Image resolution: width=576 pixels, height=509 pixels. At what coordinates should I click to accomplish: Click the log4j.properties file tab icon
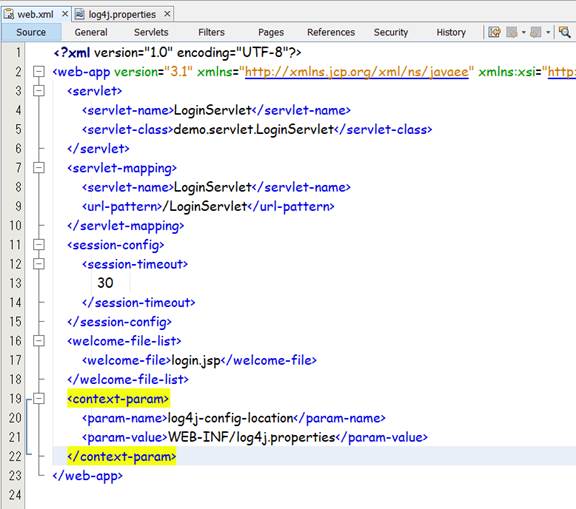click(x=80, y=14)
